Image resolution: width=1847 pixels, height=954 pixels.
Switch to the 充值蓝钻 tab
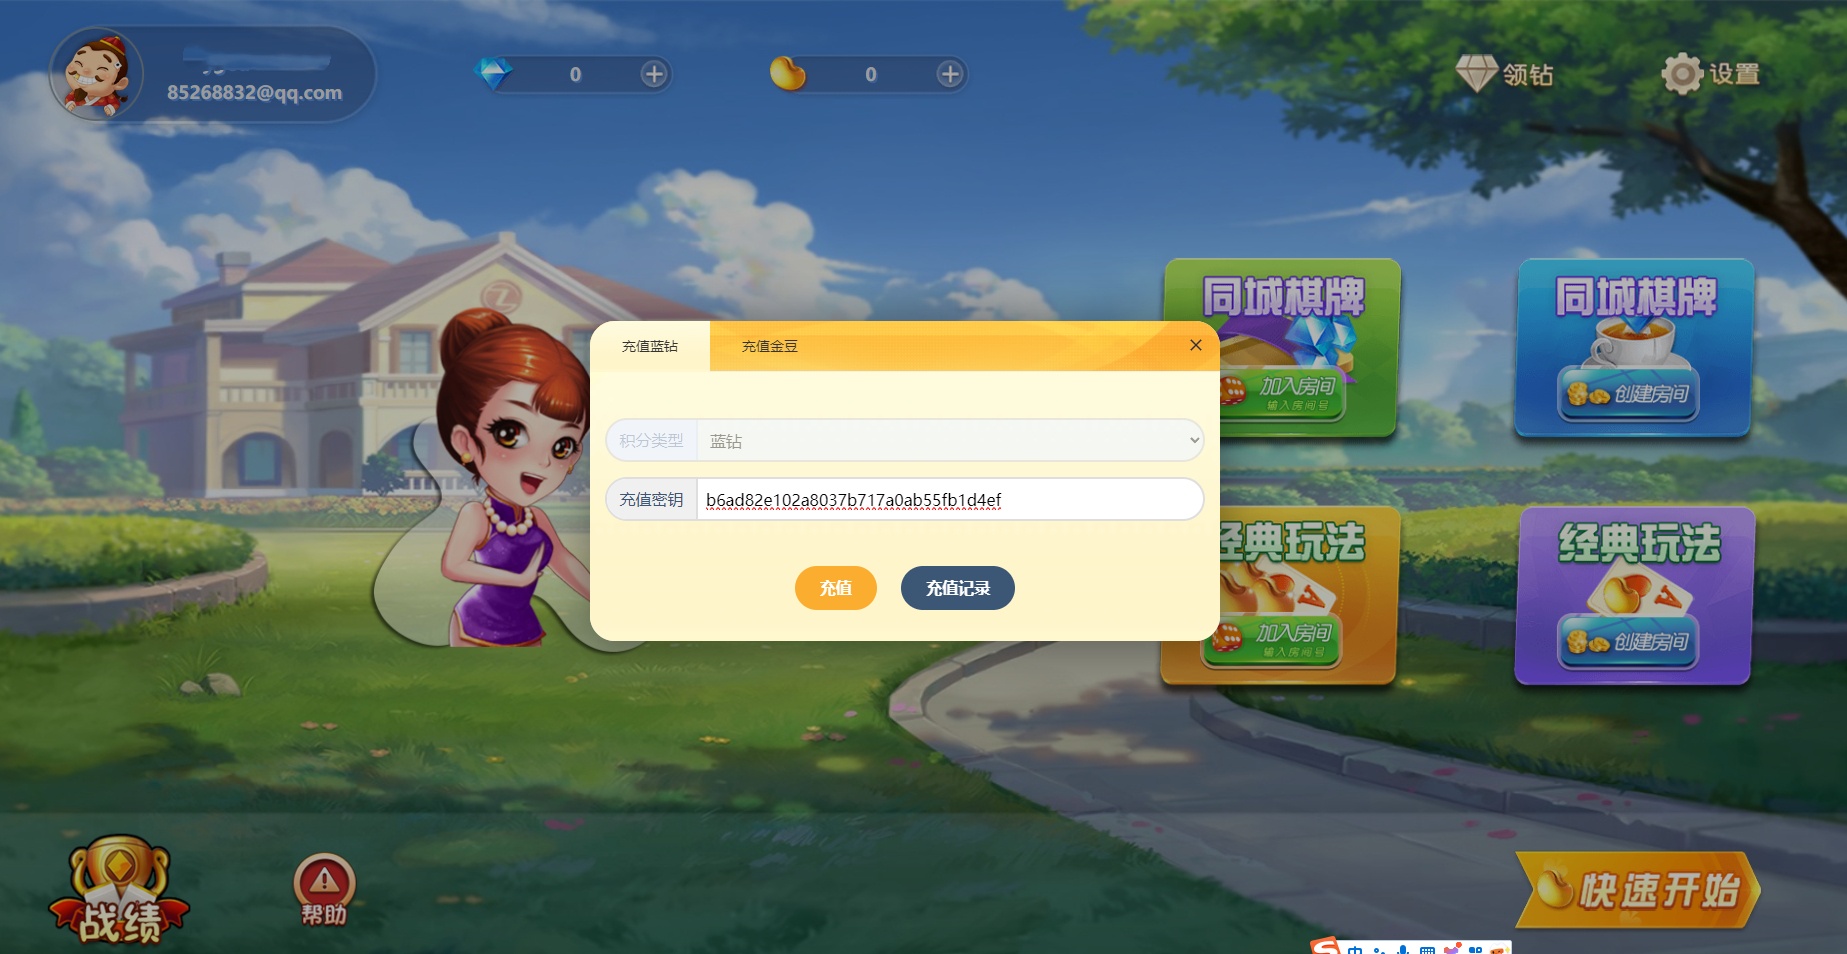click(650, 346)
